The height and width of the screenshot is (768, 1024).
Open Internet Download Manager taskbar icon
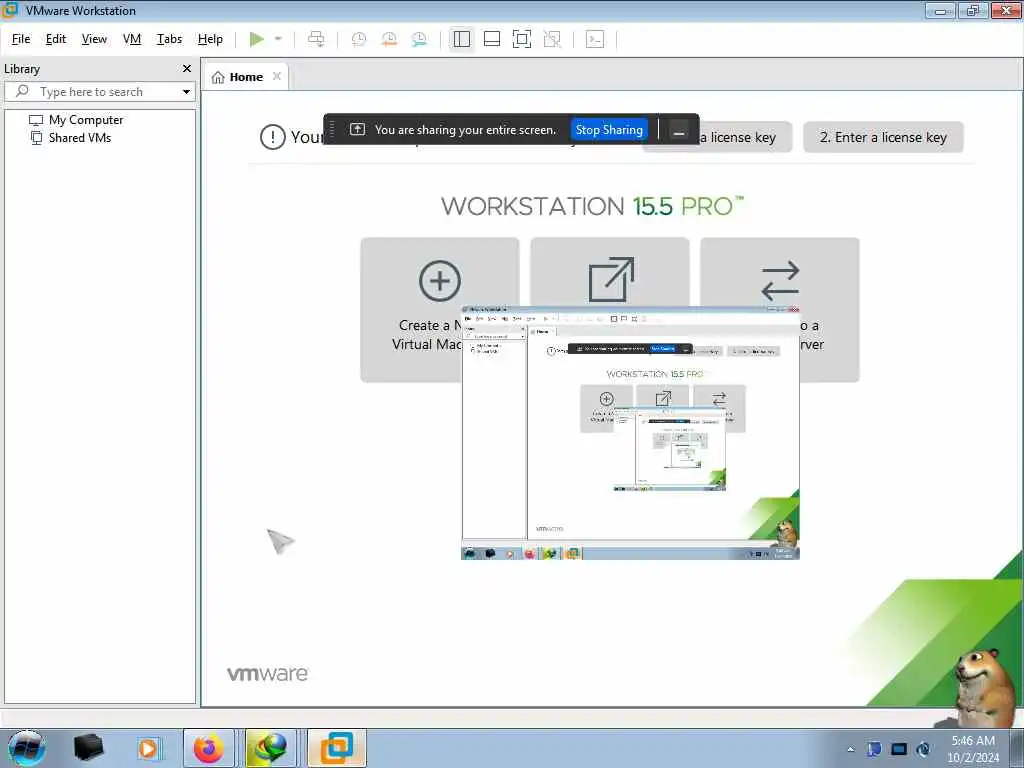point(270,748)
